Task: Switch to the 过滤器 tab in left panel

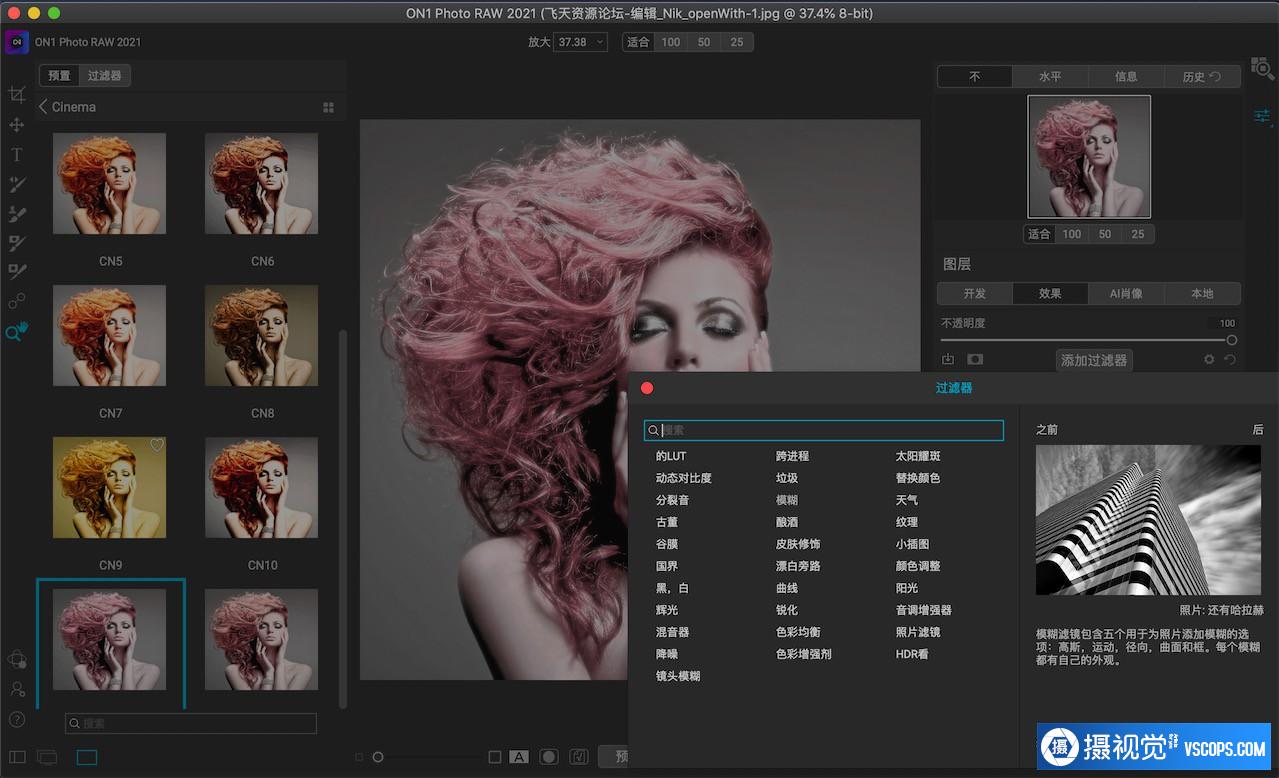Action: click(x=104, y=76)
